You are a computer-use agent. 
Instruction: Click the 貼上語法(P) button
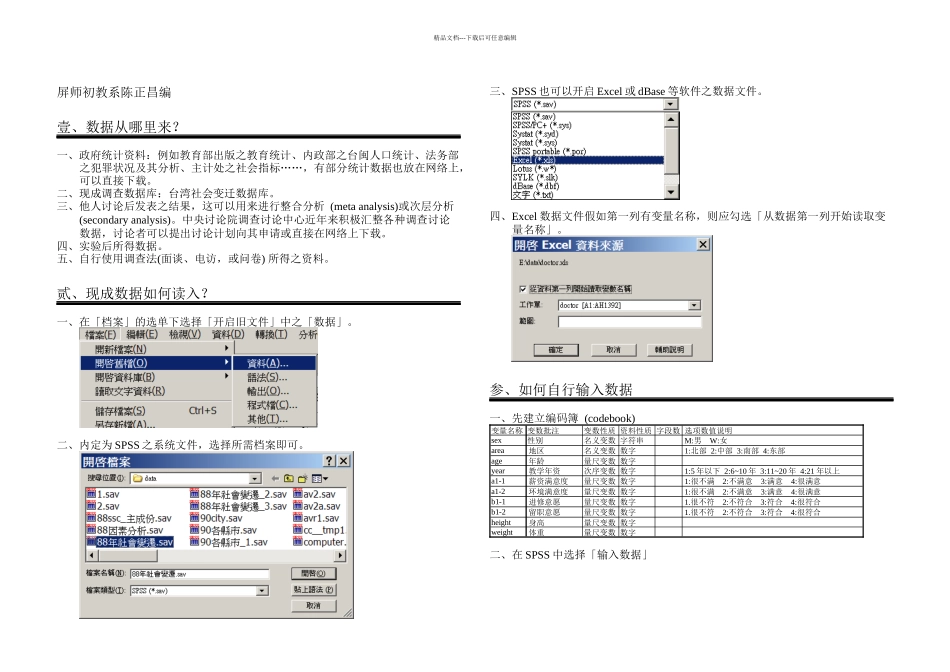coord(313,590)
